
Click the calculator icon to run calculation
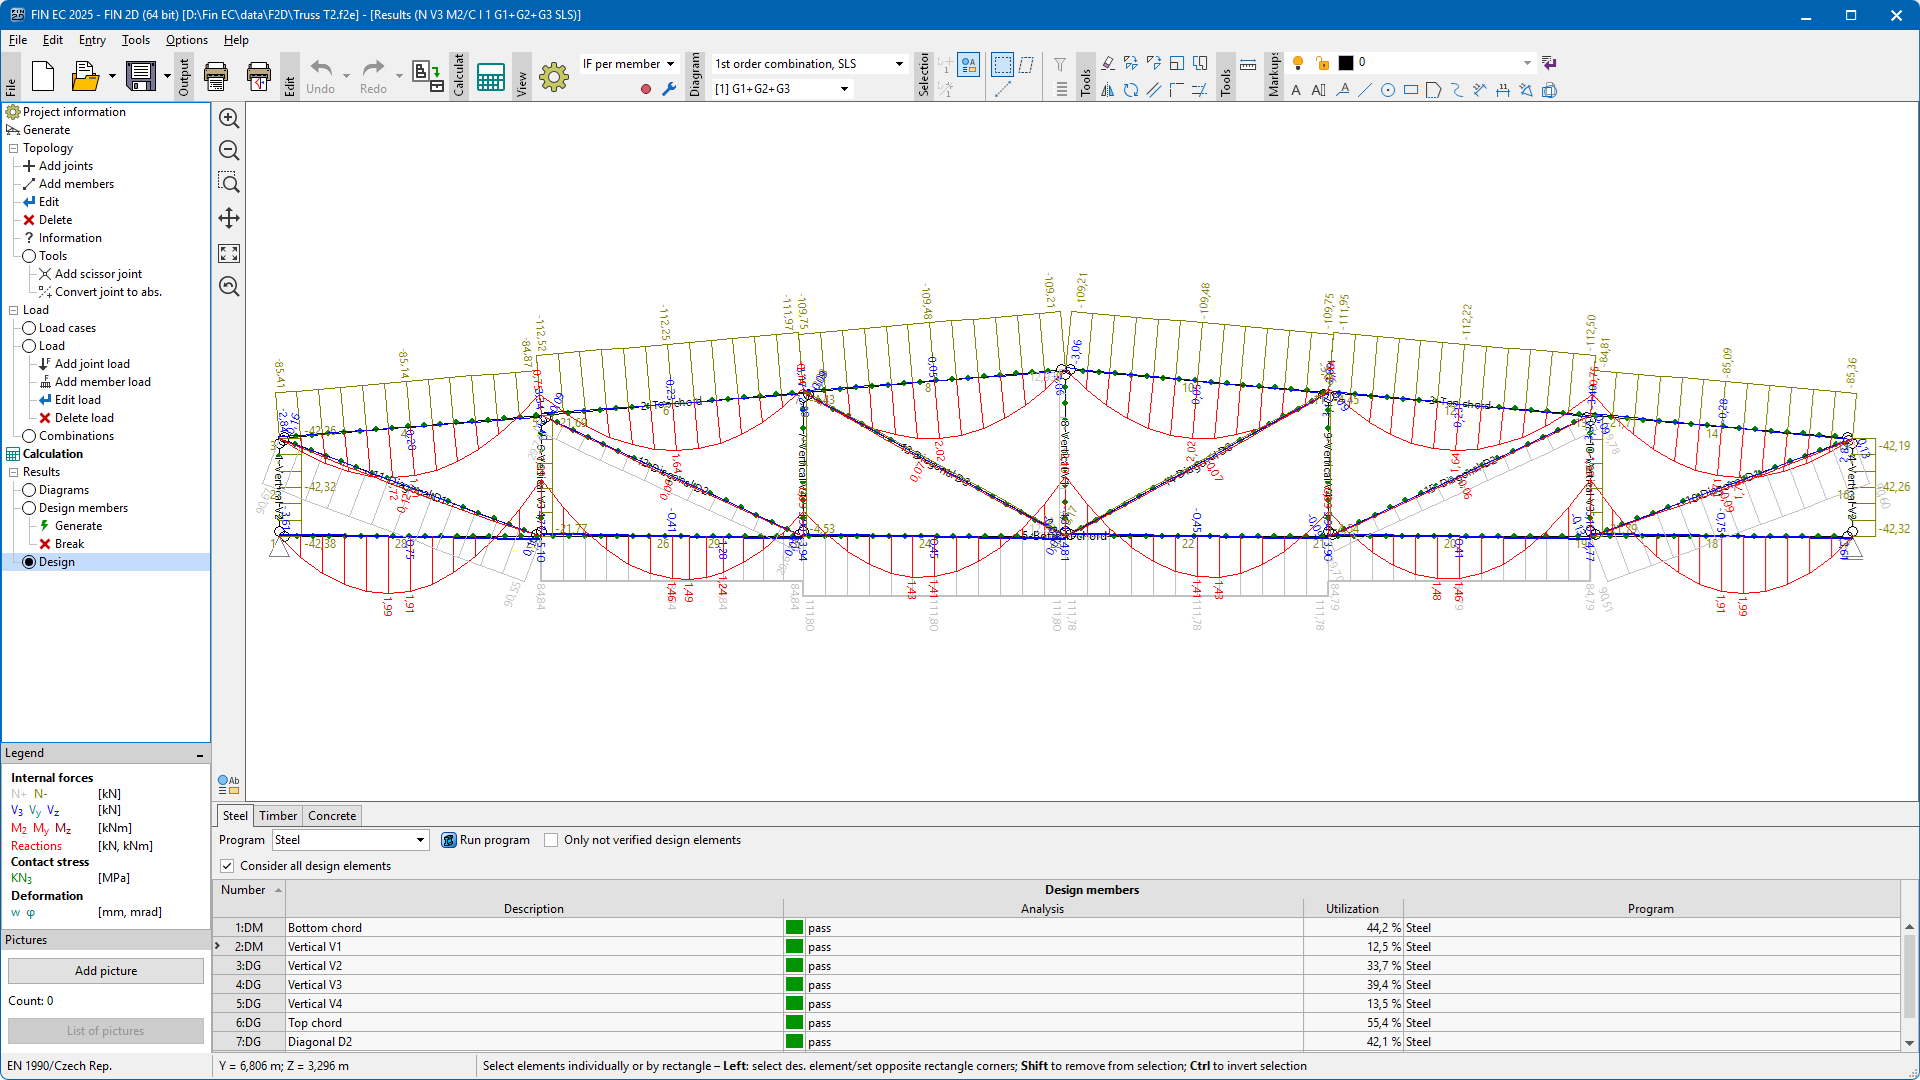pos(490,77)
